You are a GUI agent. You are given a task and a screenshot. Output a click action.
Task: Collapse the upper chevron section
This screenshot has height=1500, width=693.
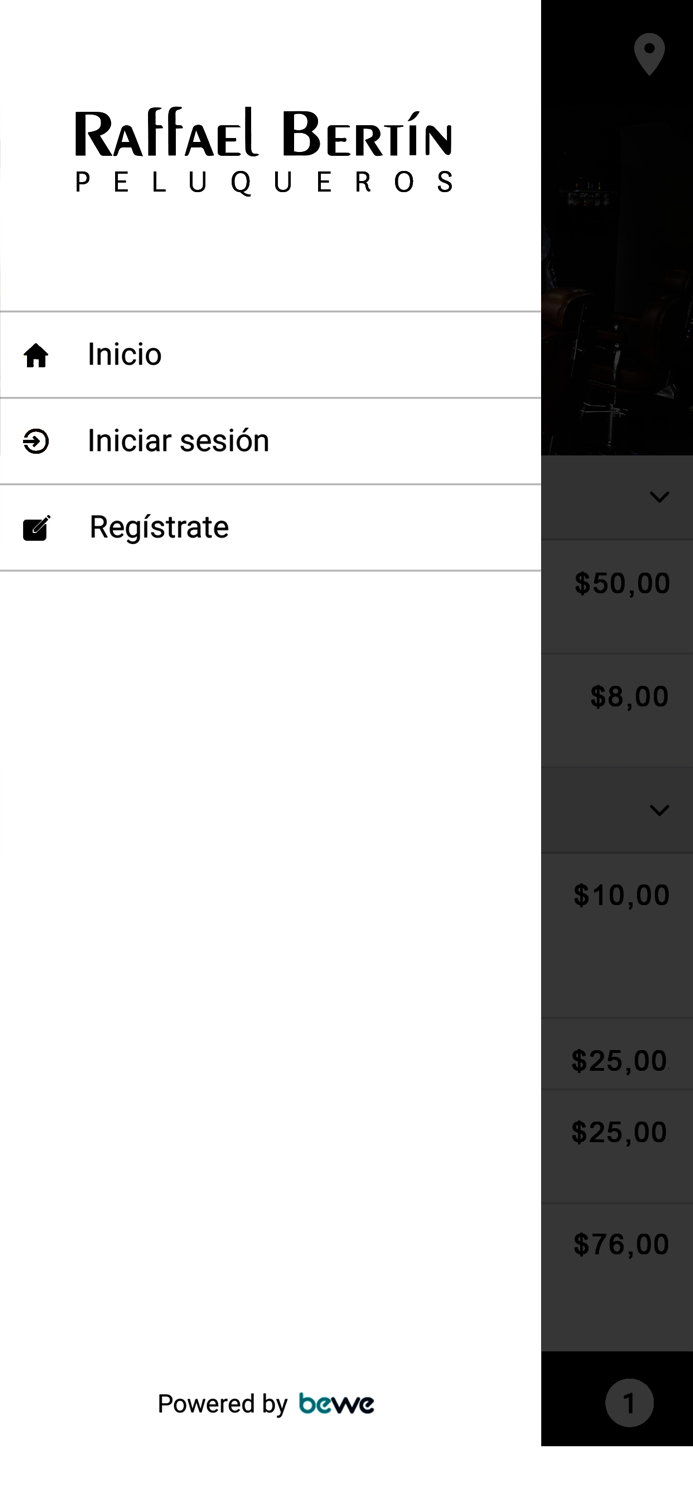click(659, 497)
